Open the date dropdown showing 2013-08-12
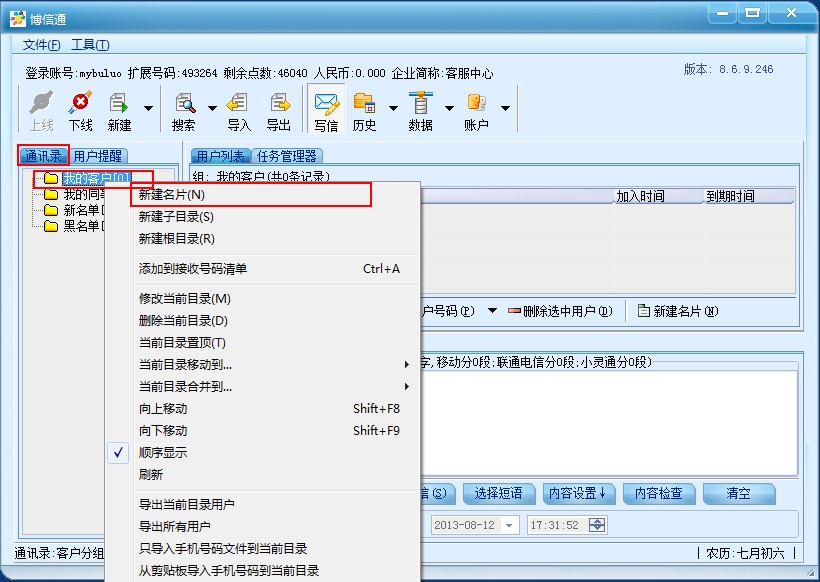820x582 pixels. 509,525
